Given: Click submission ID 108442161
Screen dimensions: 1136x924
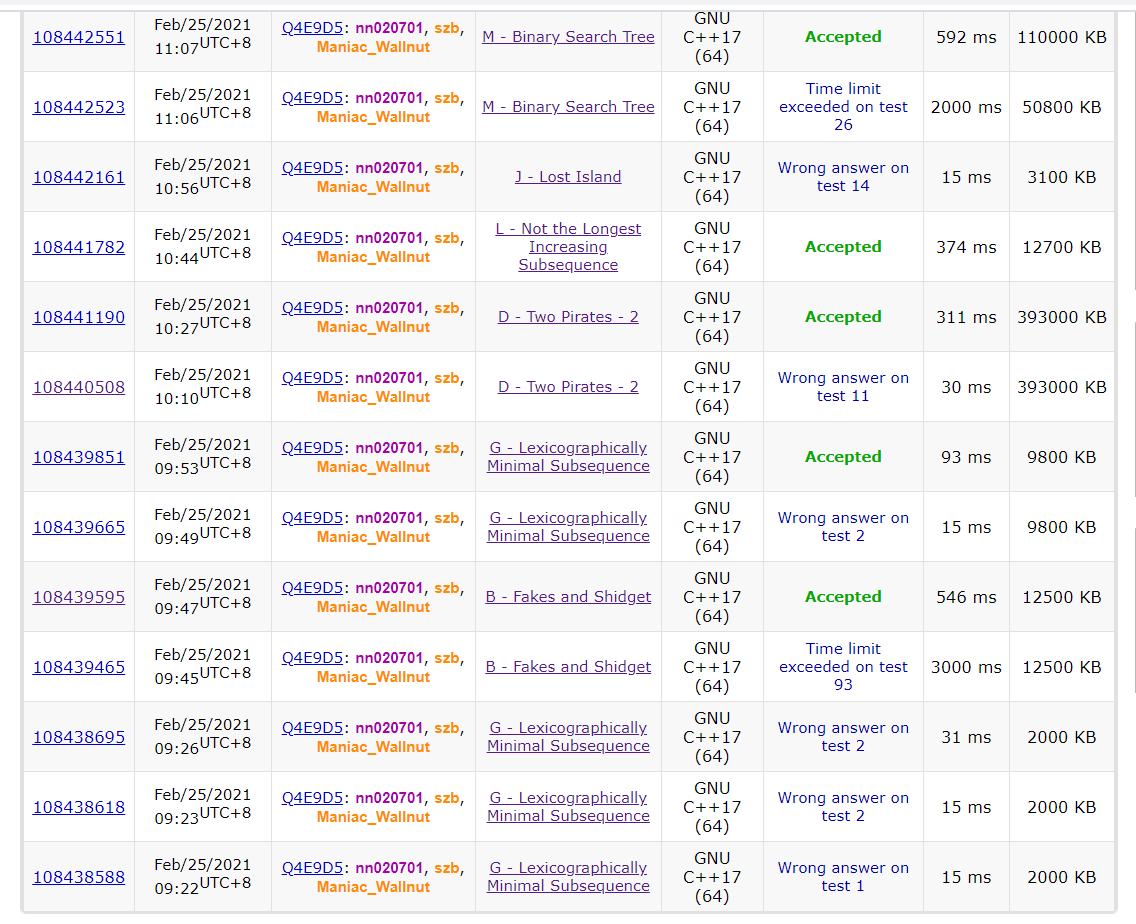Looking at the screenshot, I should click(x=79, y=177).
